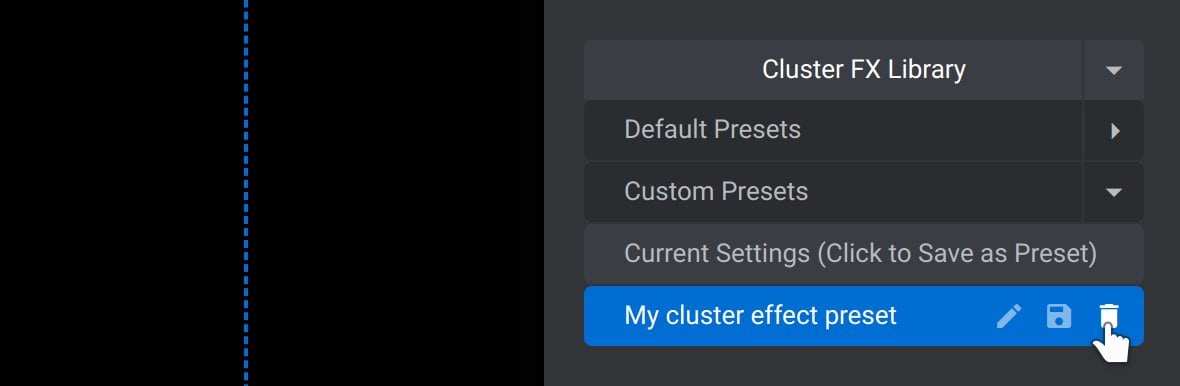Expand Default Presets using right arrow
1180x386 pixels.
coord(1115,131)
